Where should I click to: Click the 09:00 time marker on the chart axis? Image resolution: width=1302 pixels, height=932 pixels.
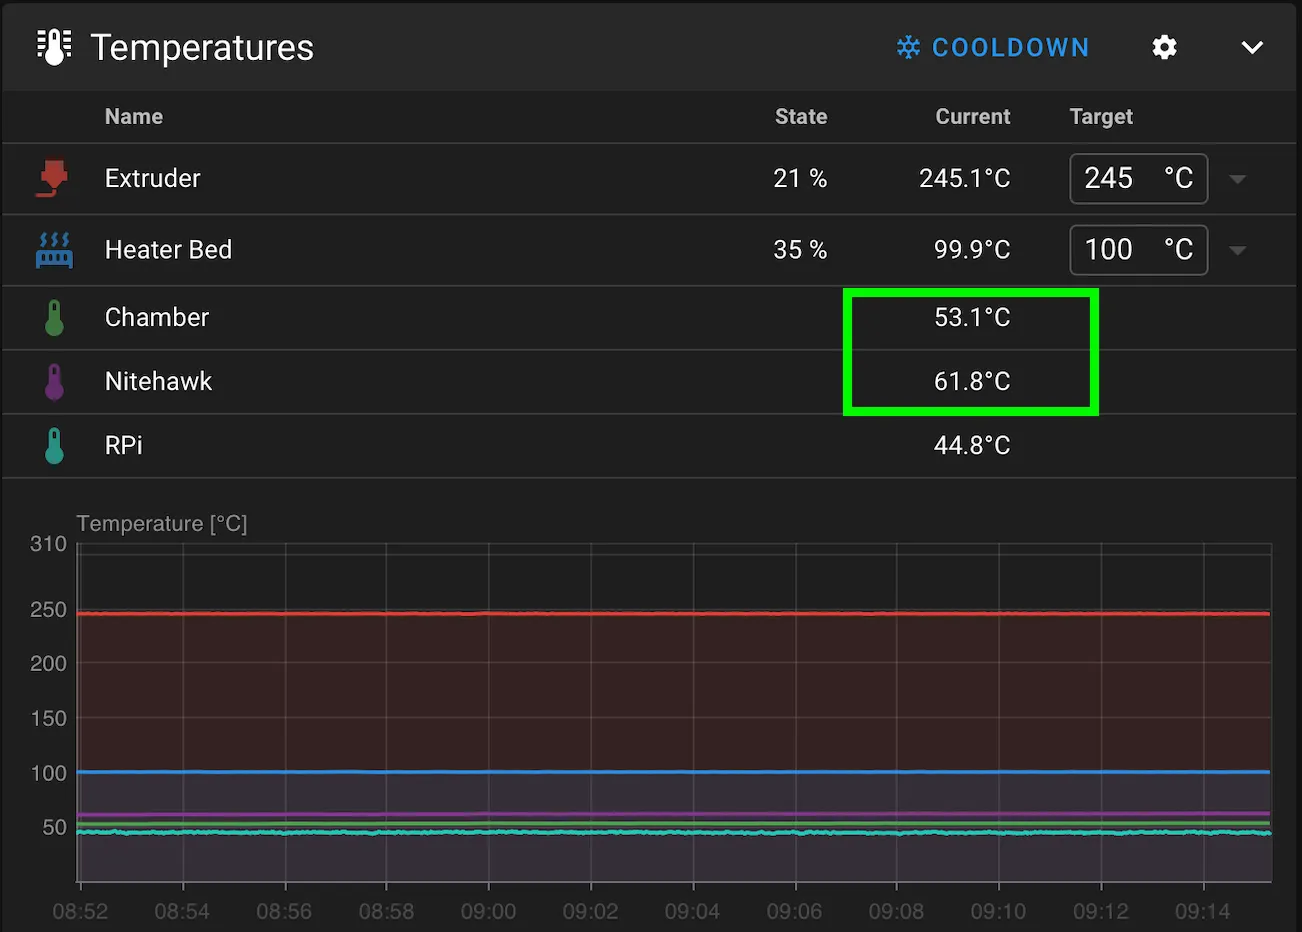pyautogui.click(x=488, y=912)
